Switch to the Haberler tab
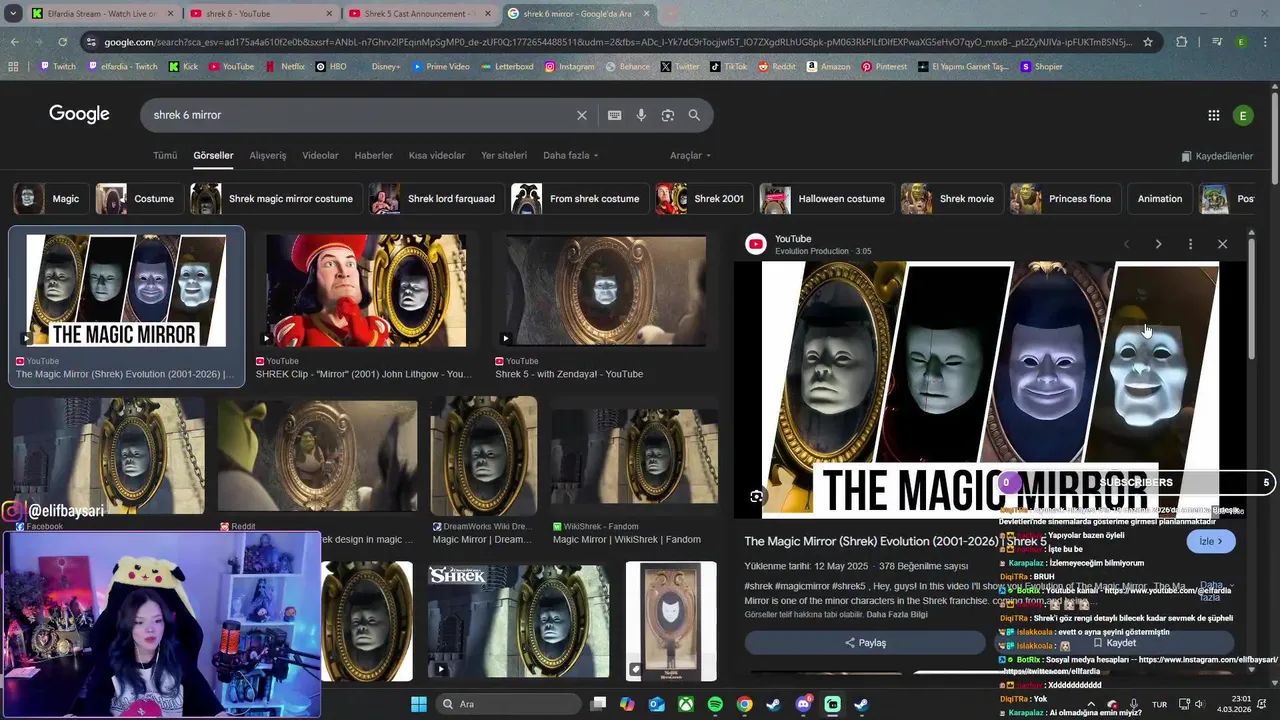This screenshot has width=1280, height=720. (374, 156)
